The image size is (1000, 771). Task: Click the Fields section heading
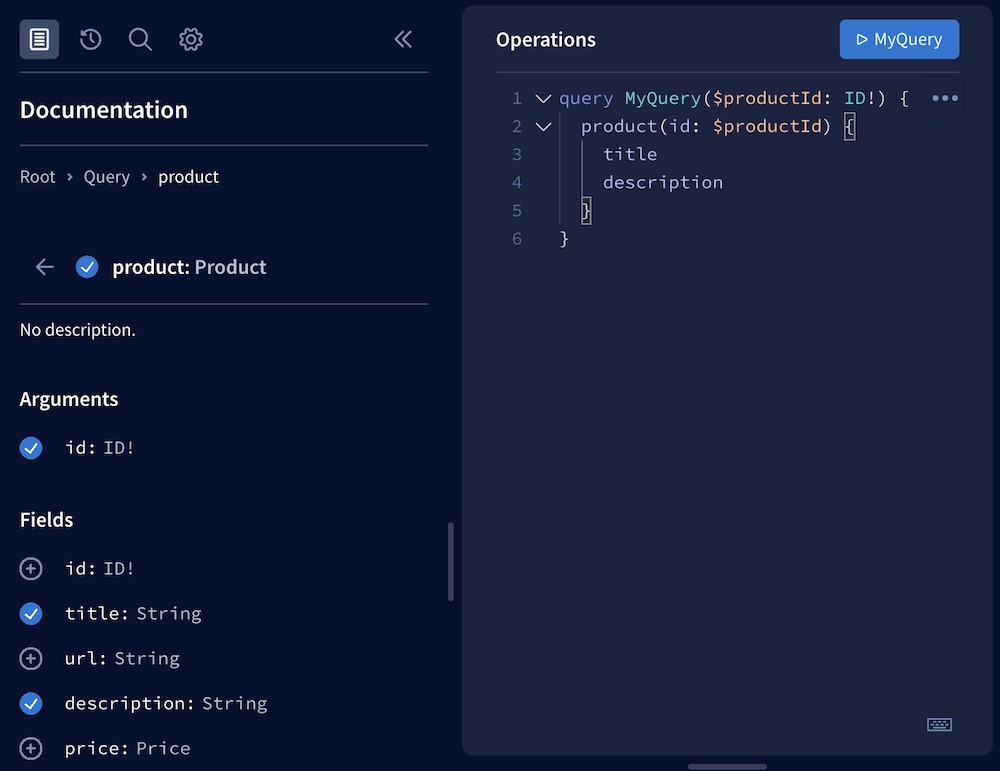[x=47, y=520]
